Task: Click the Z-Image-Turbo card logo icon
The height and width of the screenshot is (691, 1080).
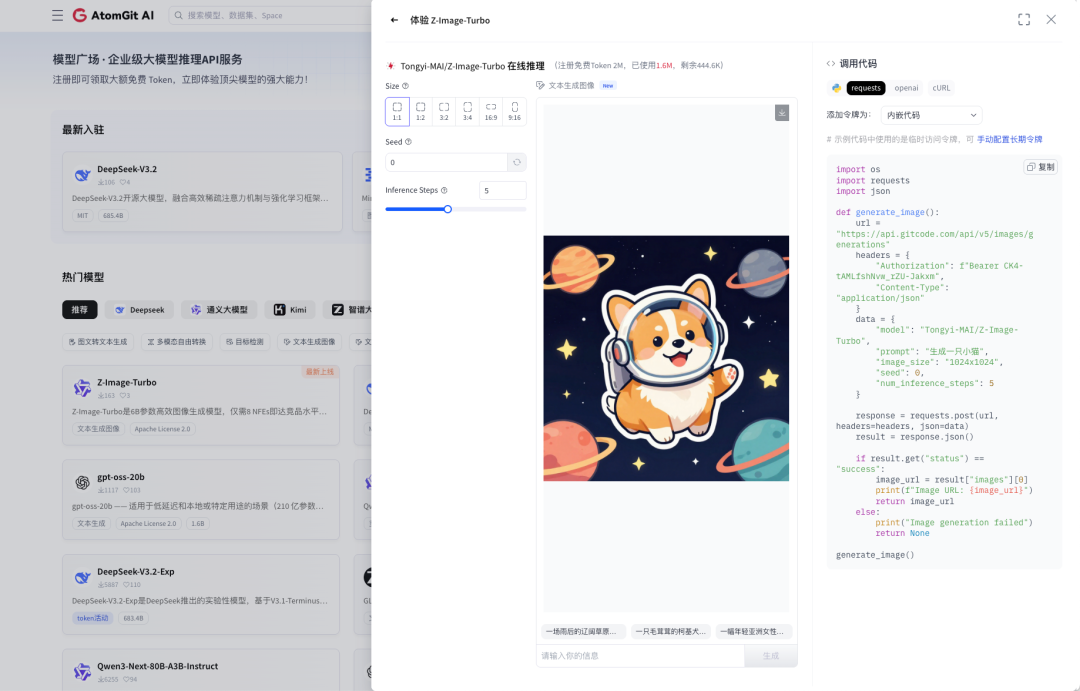Action: tap(83, 388)
